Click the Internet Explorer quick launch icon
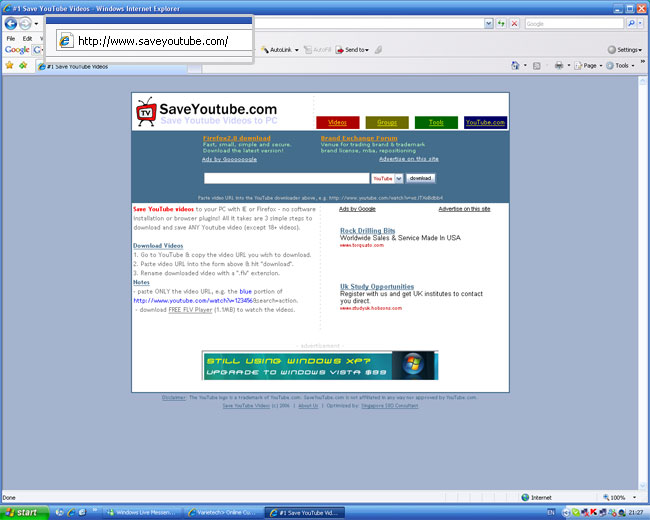This screenshot has height=520, width=650. pos(71,513)
